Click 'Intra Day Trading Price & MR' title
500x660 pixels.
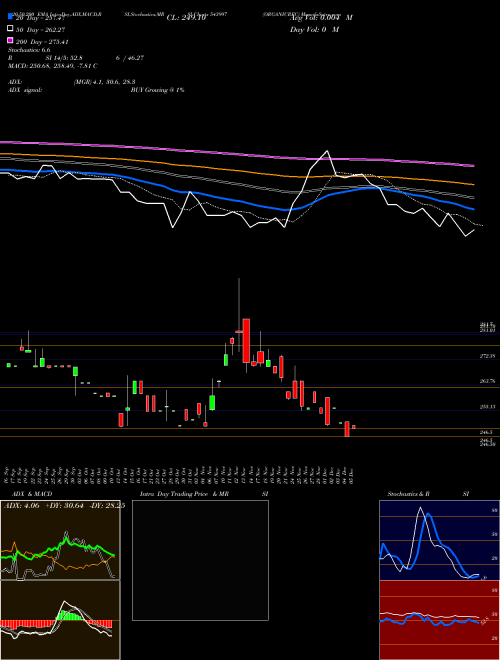[x=184, y=494]
